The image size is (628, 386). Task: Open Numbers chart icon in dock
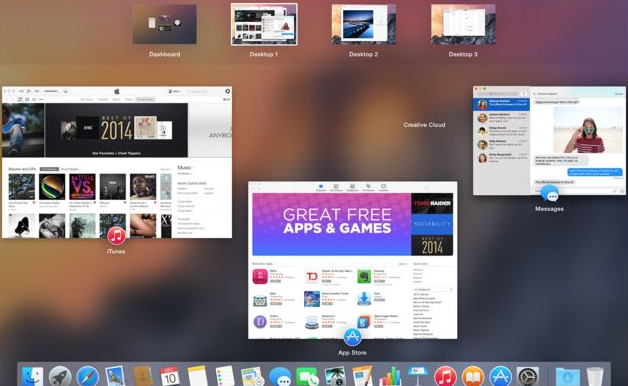pos(390,376)
